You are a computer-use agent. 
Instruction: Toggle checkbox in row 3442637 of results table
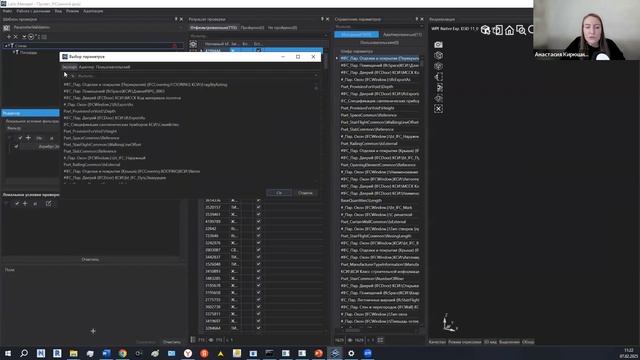click(x=258, y=257)
